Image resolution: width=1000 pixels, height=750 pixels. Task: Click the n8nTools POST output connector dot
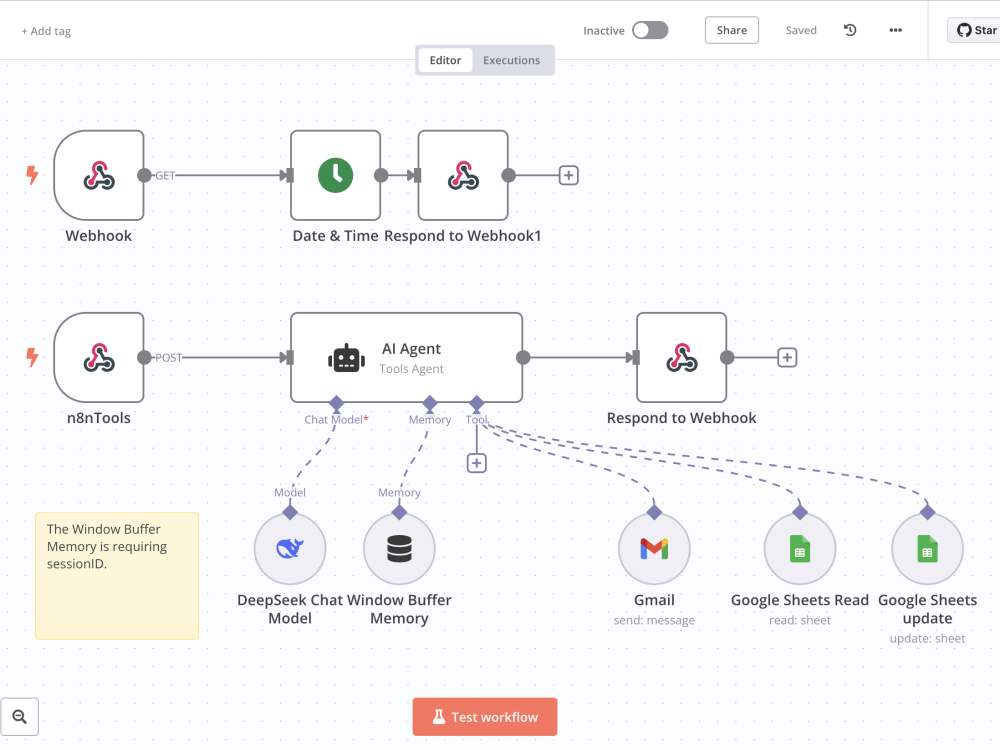[x=145, y=357]
